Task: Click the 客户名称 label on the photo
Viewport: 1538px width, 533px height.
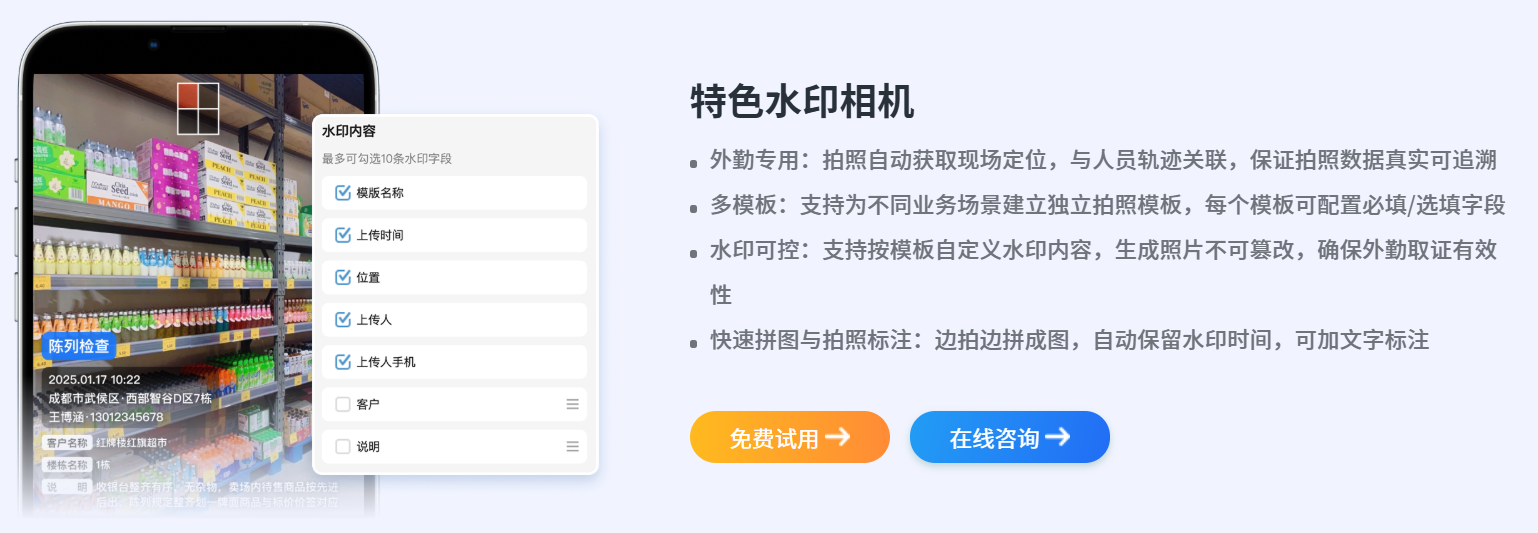Action: click(x=68, y=442)
